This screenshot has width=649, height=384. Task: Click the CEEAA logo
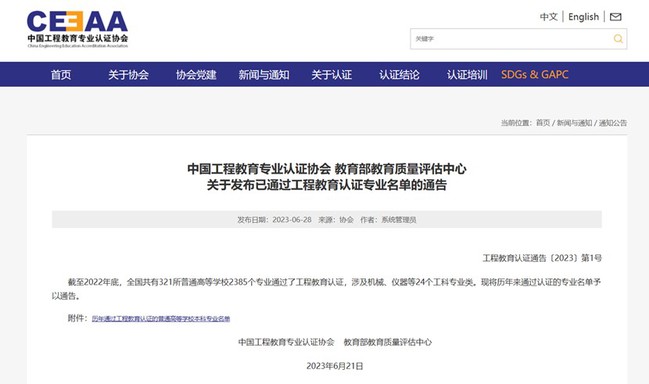click(77, 29)
